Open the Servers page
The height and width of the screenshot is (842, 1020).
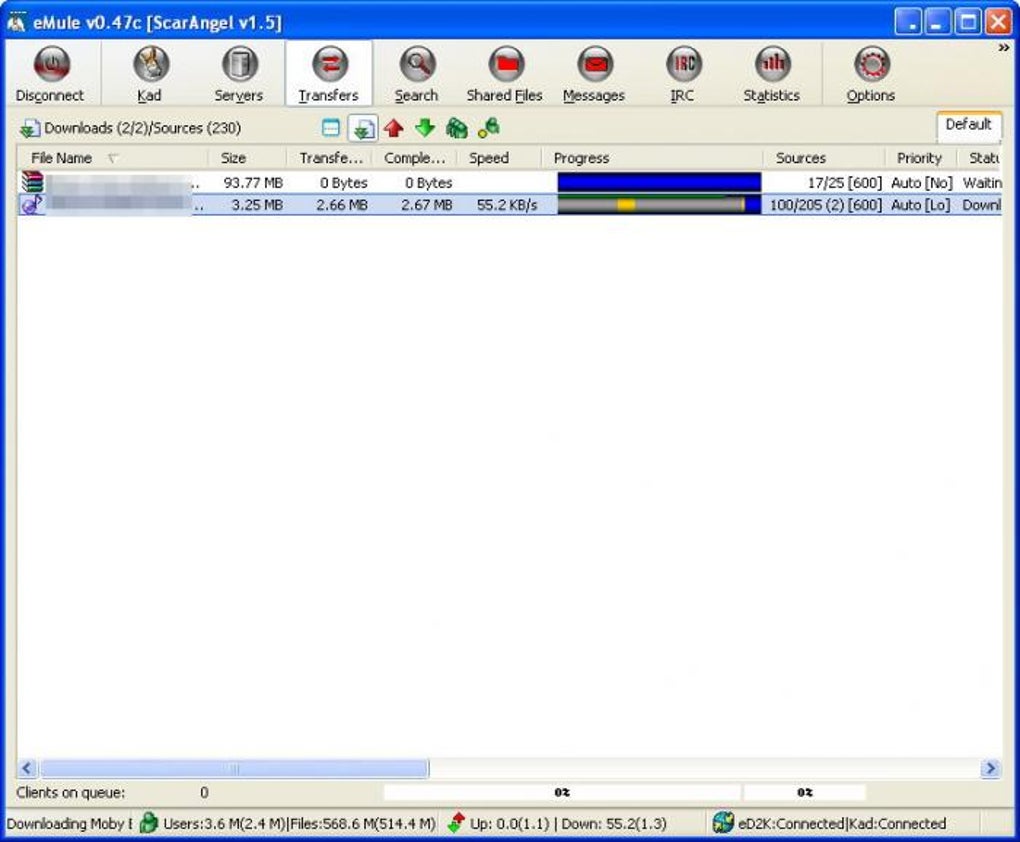tap(239, 74)
